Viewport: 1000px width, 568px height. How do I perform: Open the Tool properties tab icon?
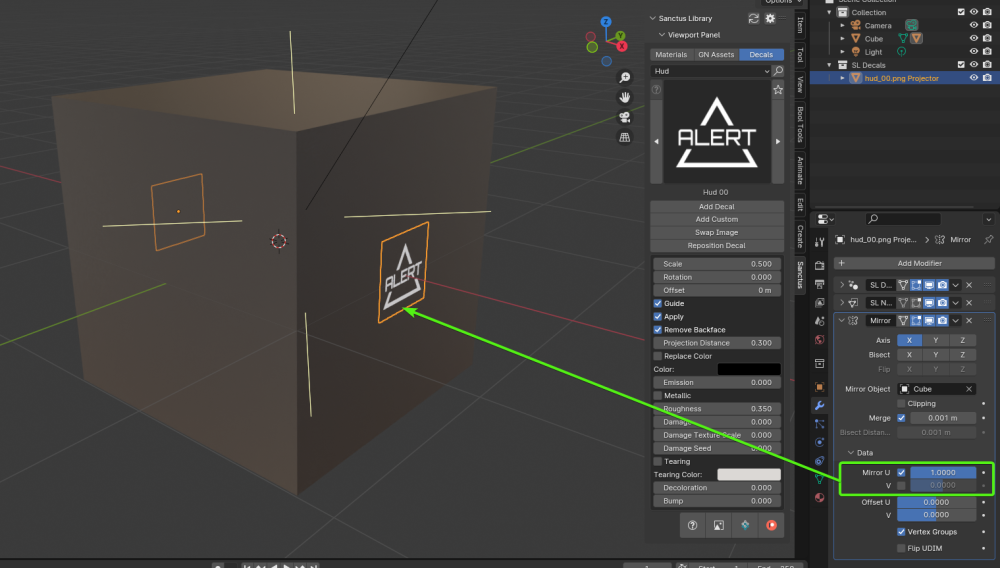pos(820,242)
